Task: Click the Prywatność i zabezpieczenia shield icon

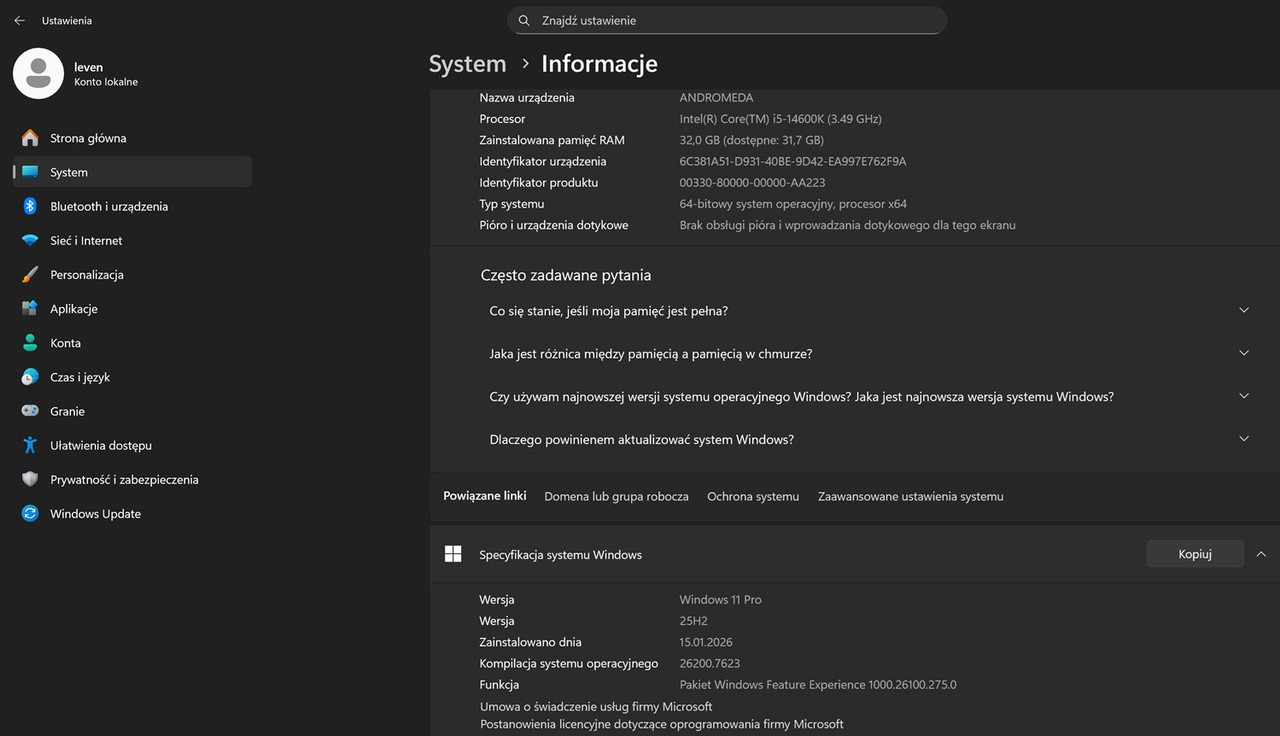Action: point(30,479)
